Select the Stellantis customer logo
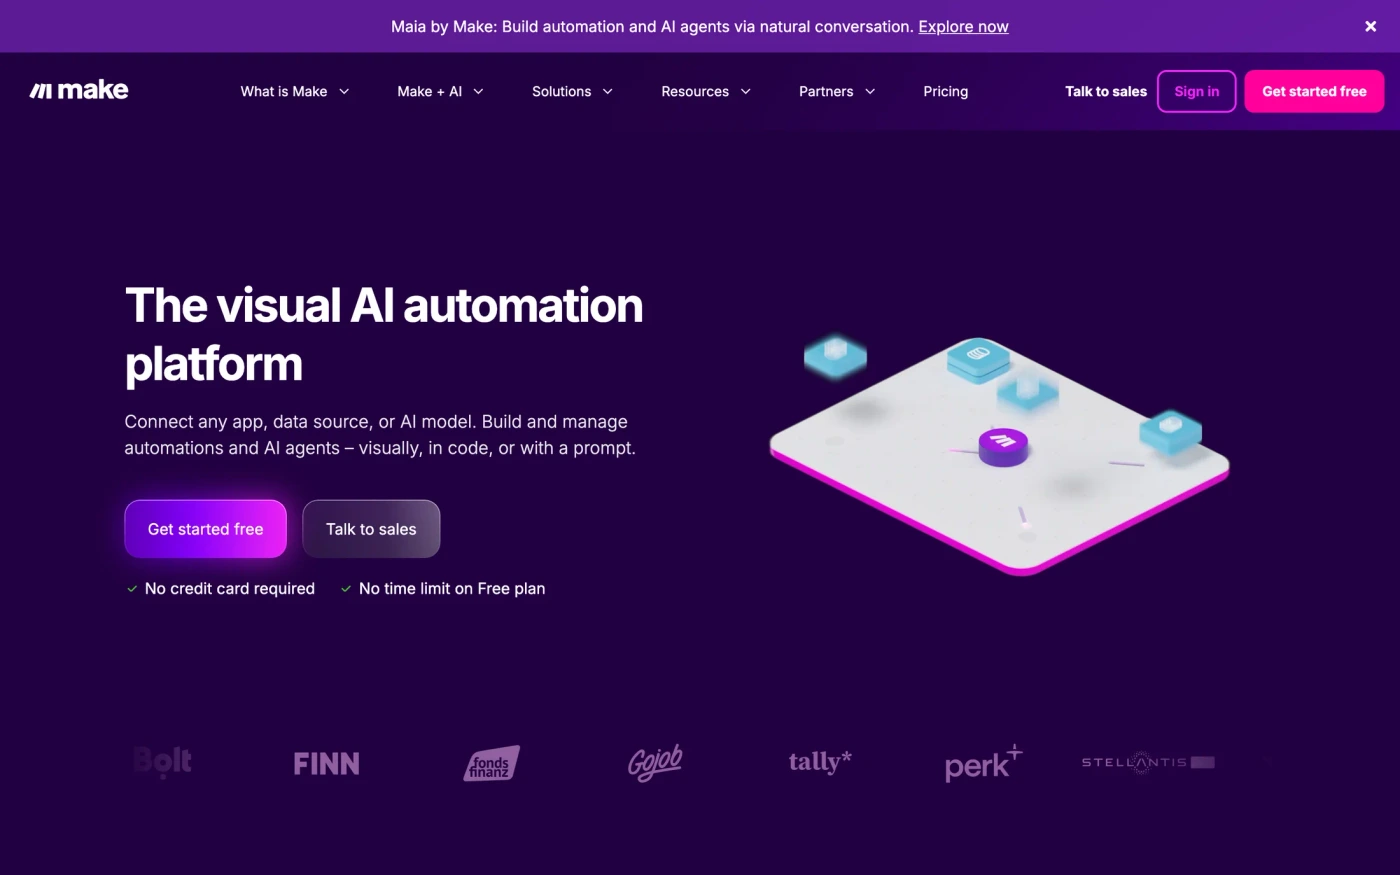Image resolution: width=1400 pixels, height=875 pixels. pos(1148,762)
